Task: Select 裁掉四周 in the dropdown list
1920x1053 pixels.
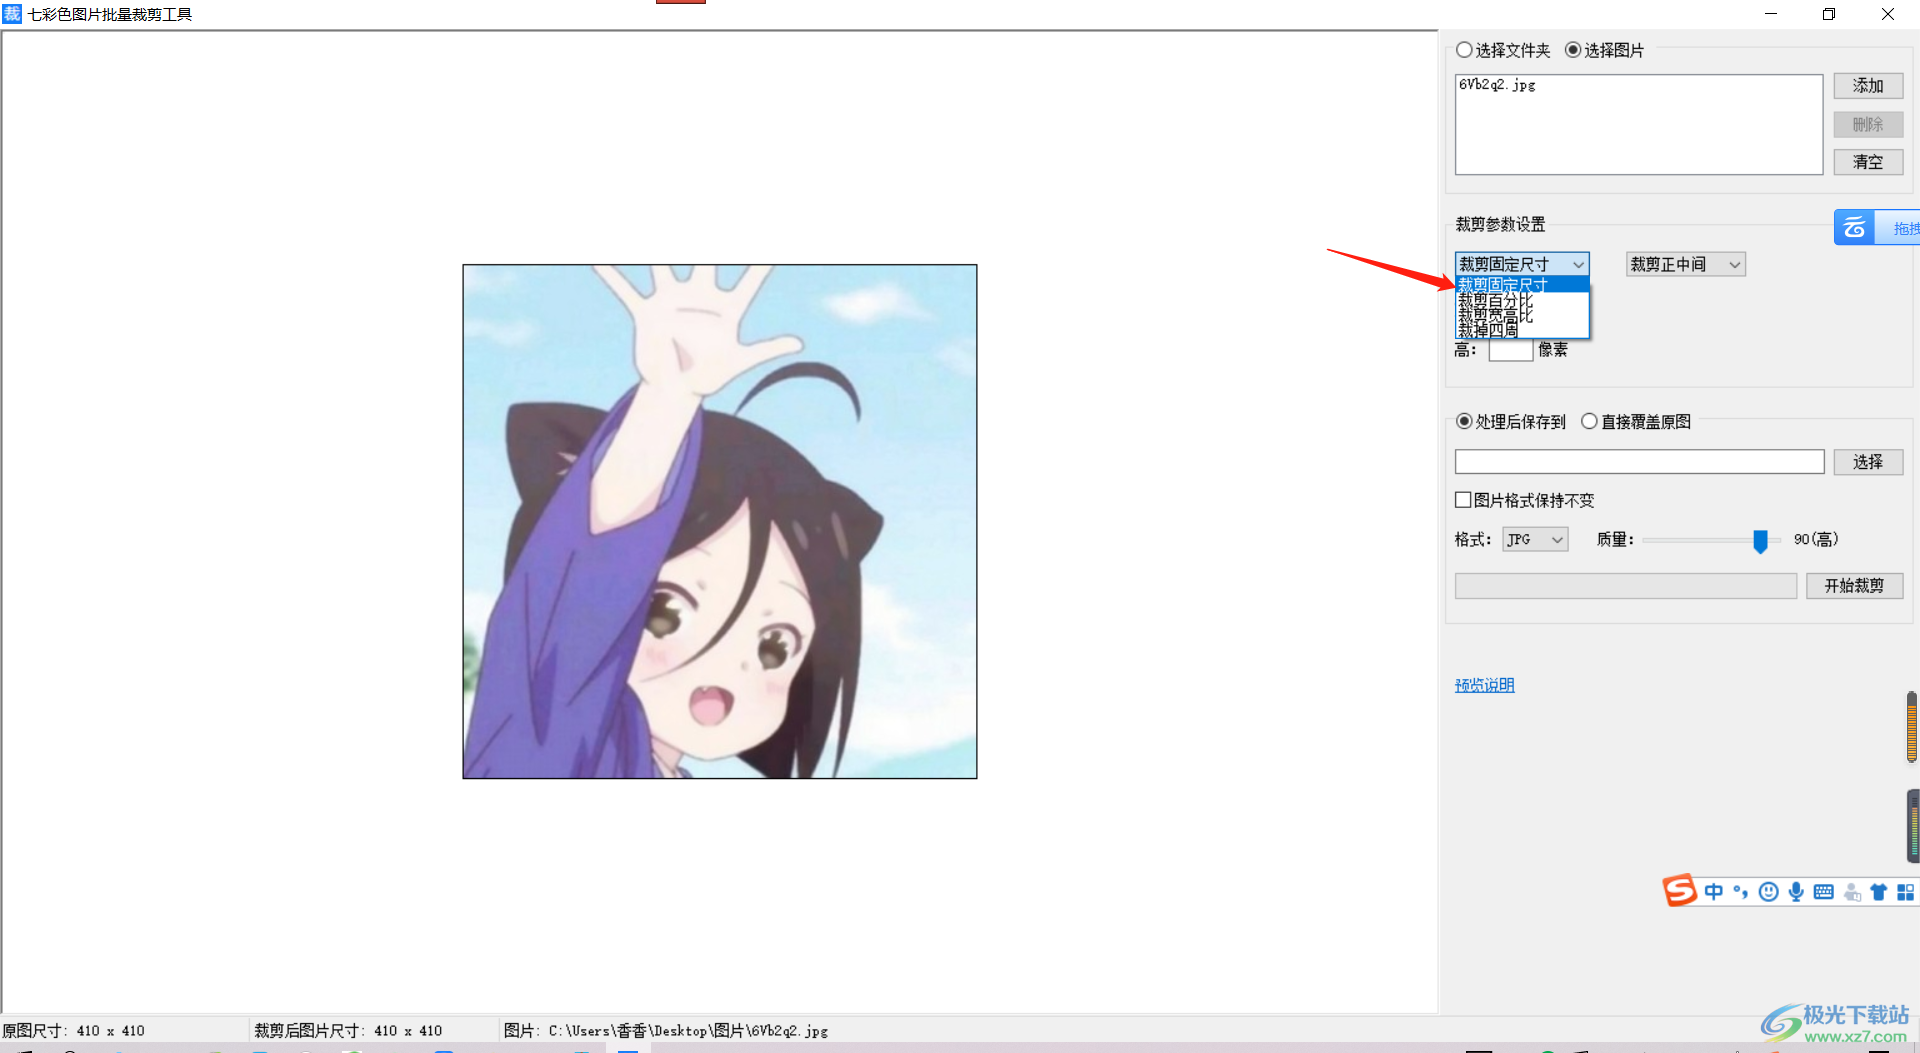Action: coord(1522,330)
